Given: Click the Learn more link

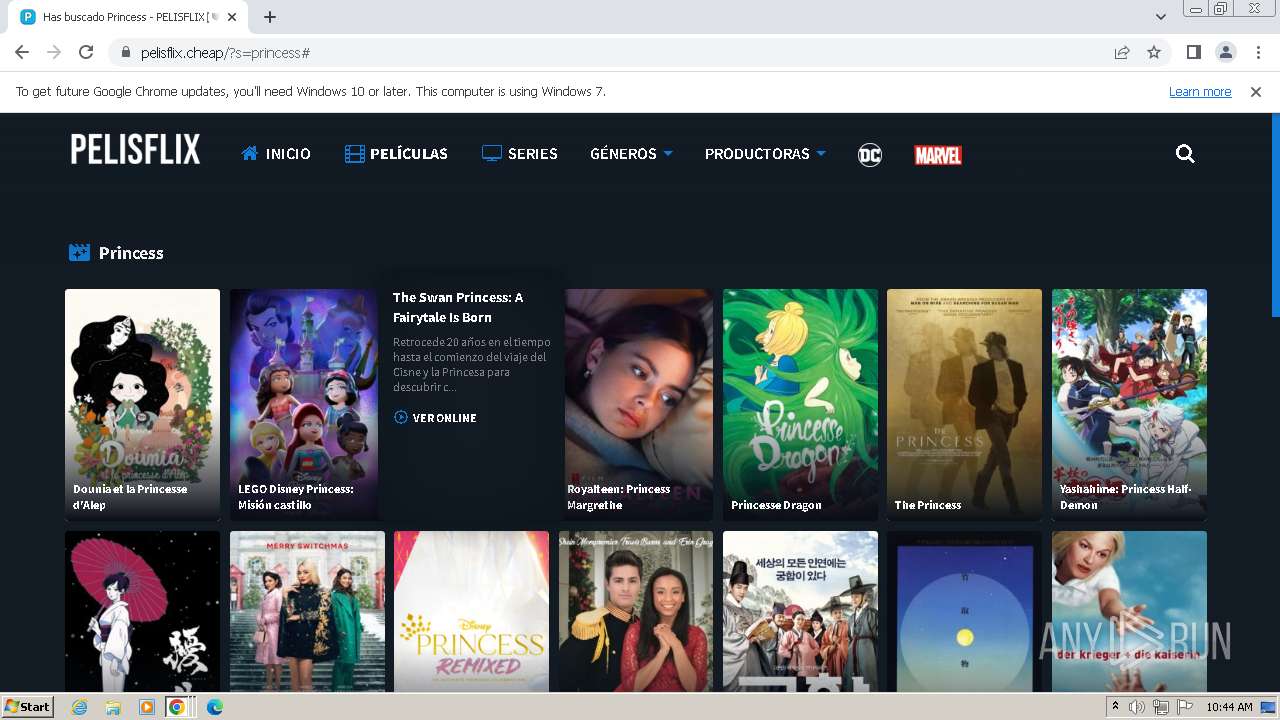Looking at the screenshot, I should point(1200,92).
